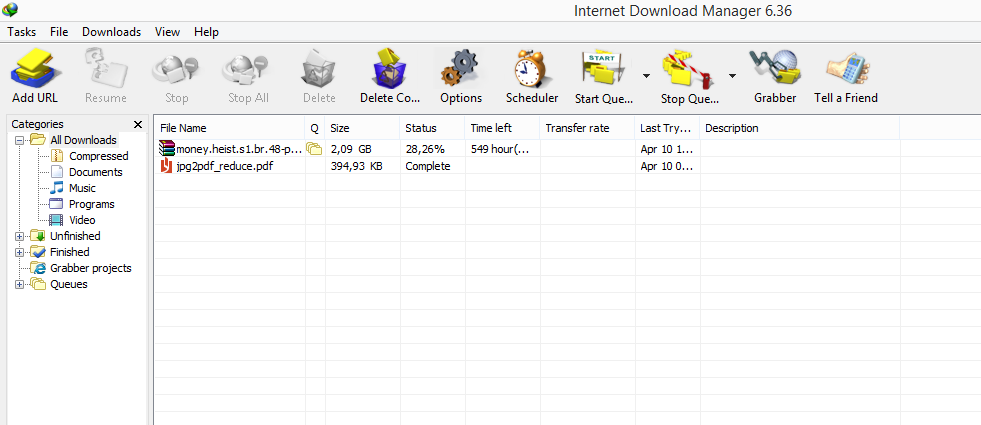Screen dimensions: 981x425
Task: Launch the Grabber tool icon
Action: [x=775, y=69]
